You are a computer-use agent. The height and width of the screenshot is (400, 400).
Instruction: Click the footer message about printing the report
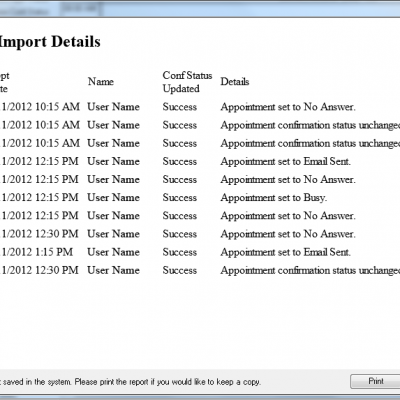point(130,382)
